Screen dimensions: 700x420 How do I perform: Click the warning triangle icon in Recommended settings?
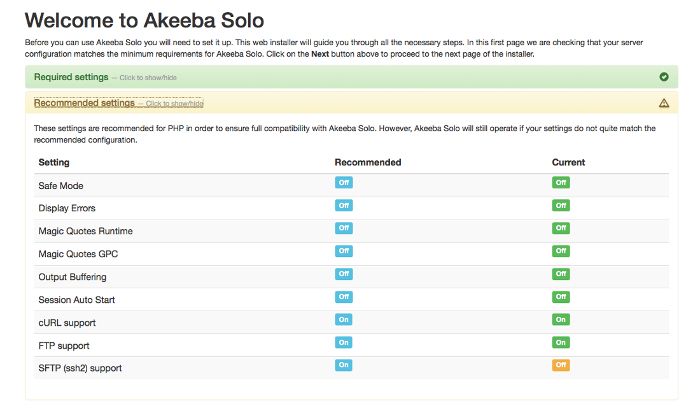tap(664, 103)
